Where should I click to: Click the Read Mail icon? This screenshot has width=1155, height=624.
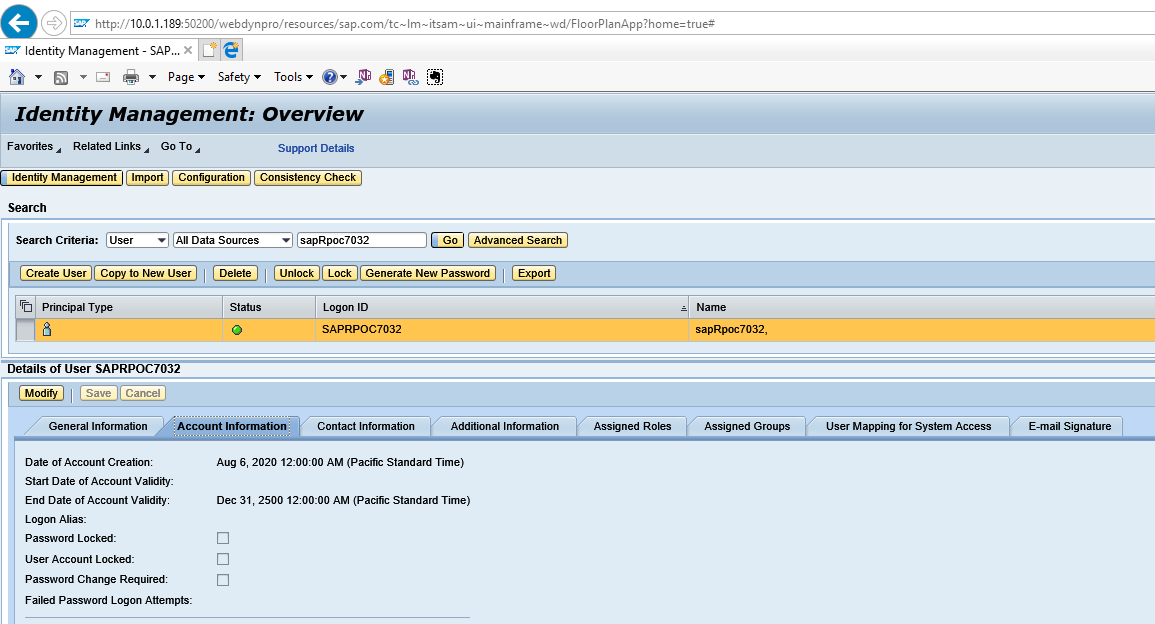tap(102, 76)
